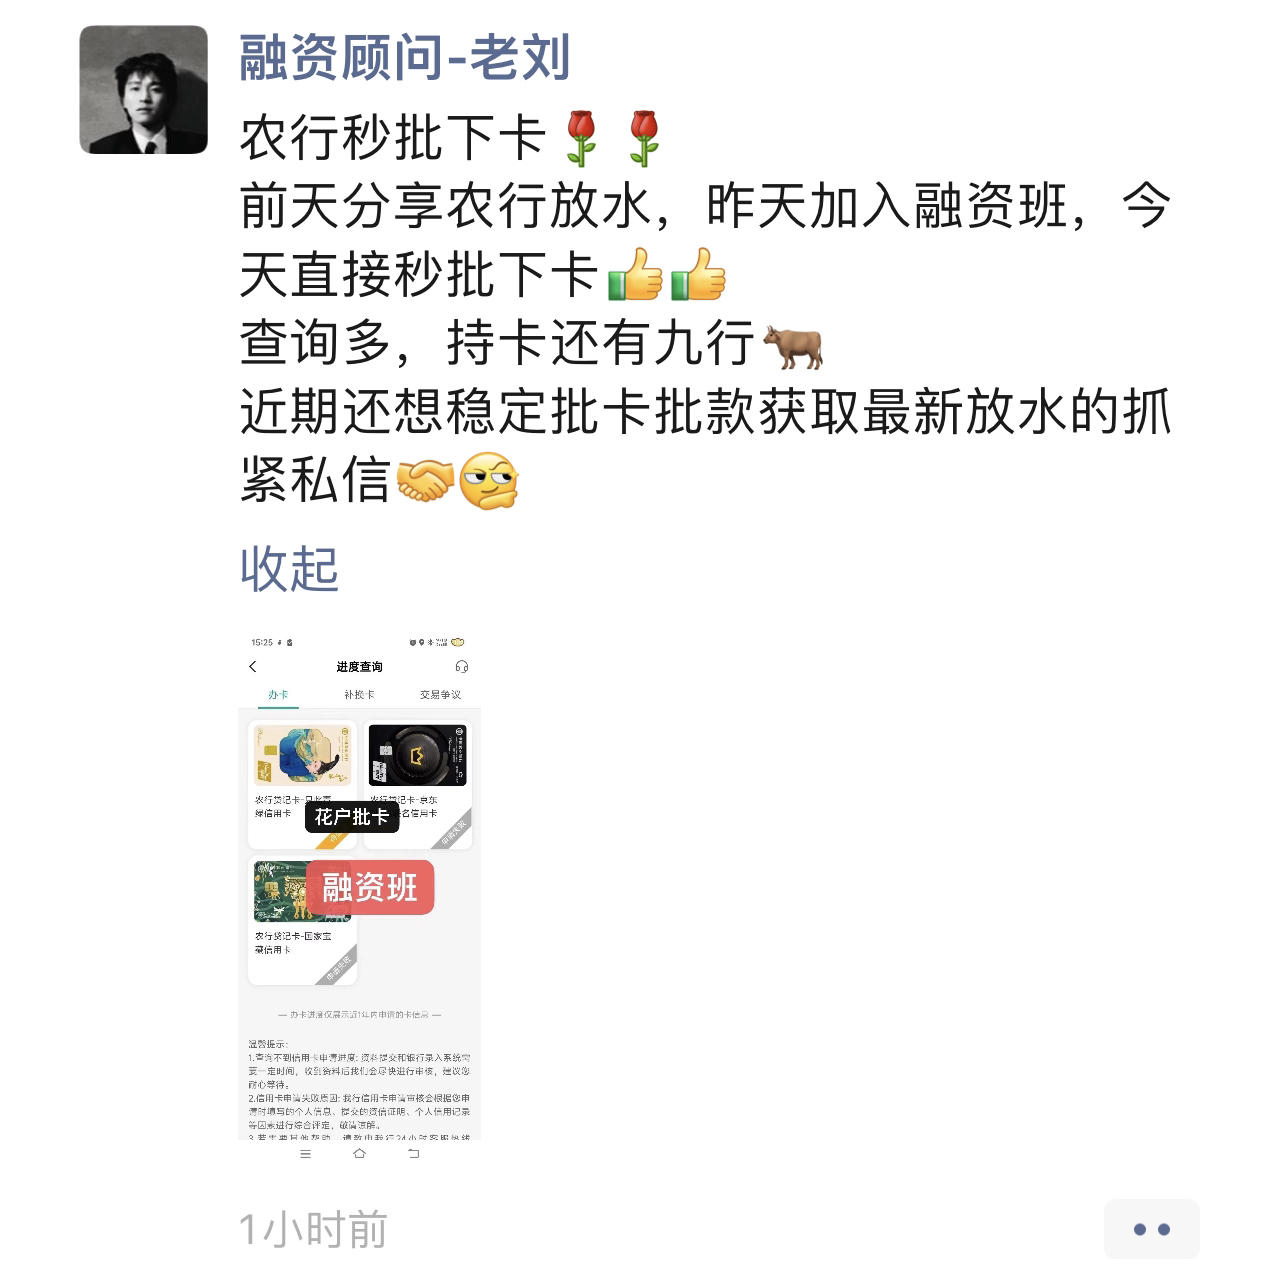Select the black 京东 credit card image
The height and width of the screenshot is (1279, 1284).
(x=418, y=755)
